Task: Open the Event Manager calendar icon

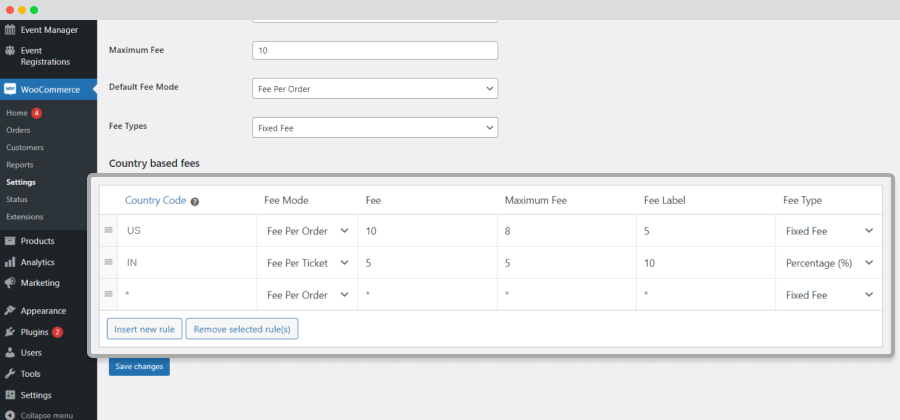Action: pyautogui.click(x=9, y=30)
